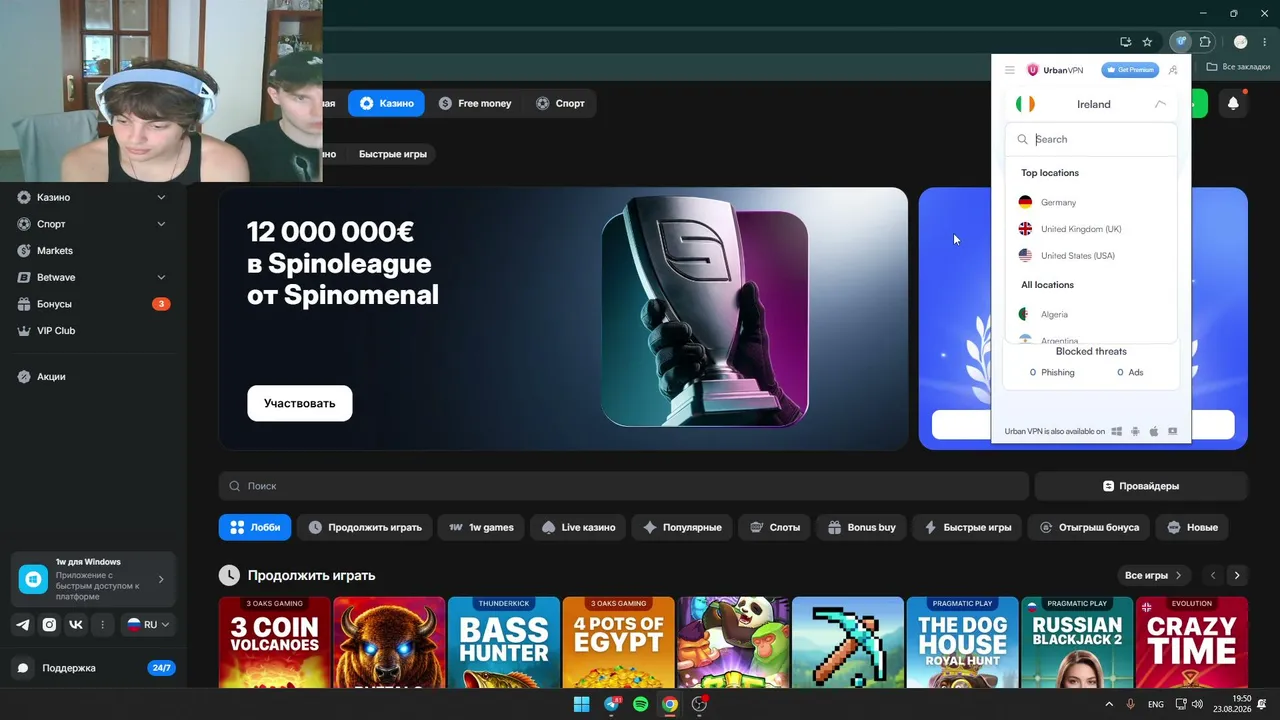Show previous games with left arrow

(x=1213, y=575)
